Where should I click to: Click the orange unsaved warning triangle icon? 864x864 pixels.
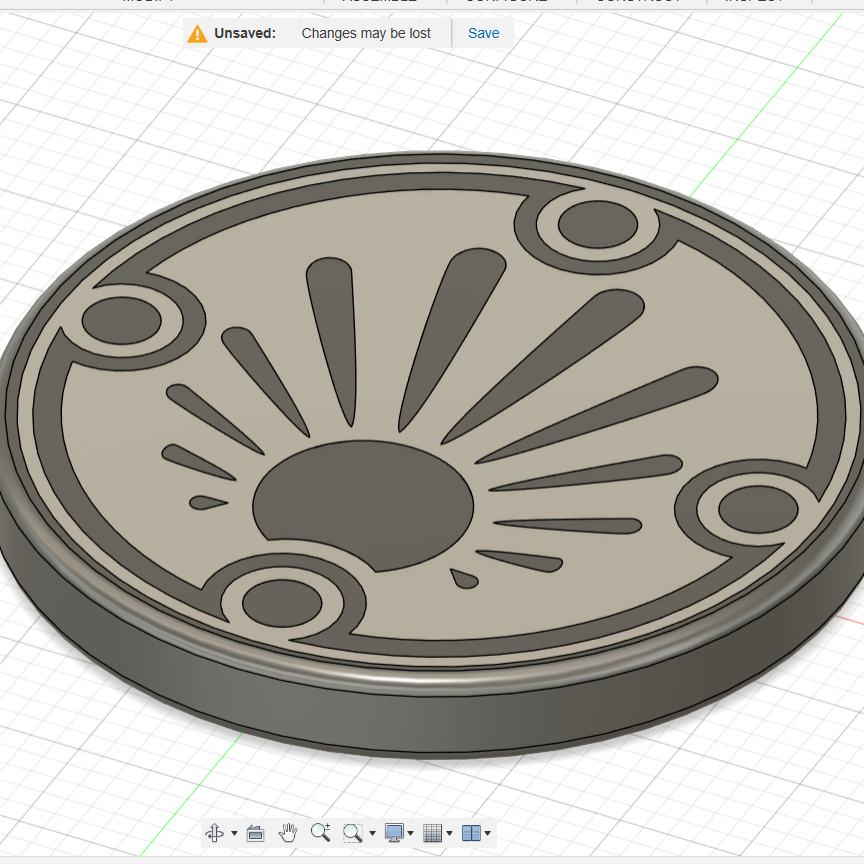pos(197,34)
